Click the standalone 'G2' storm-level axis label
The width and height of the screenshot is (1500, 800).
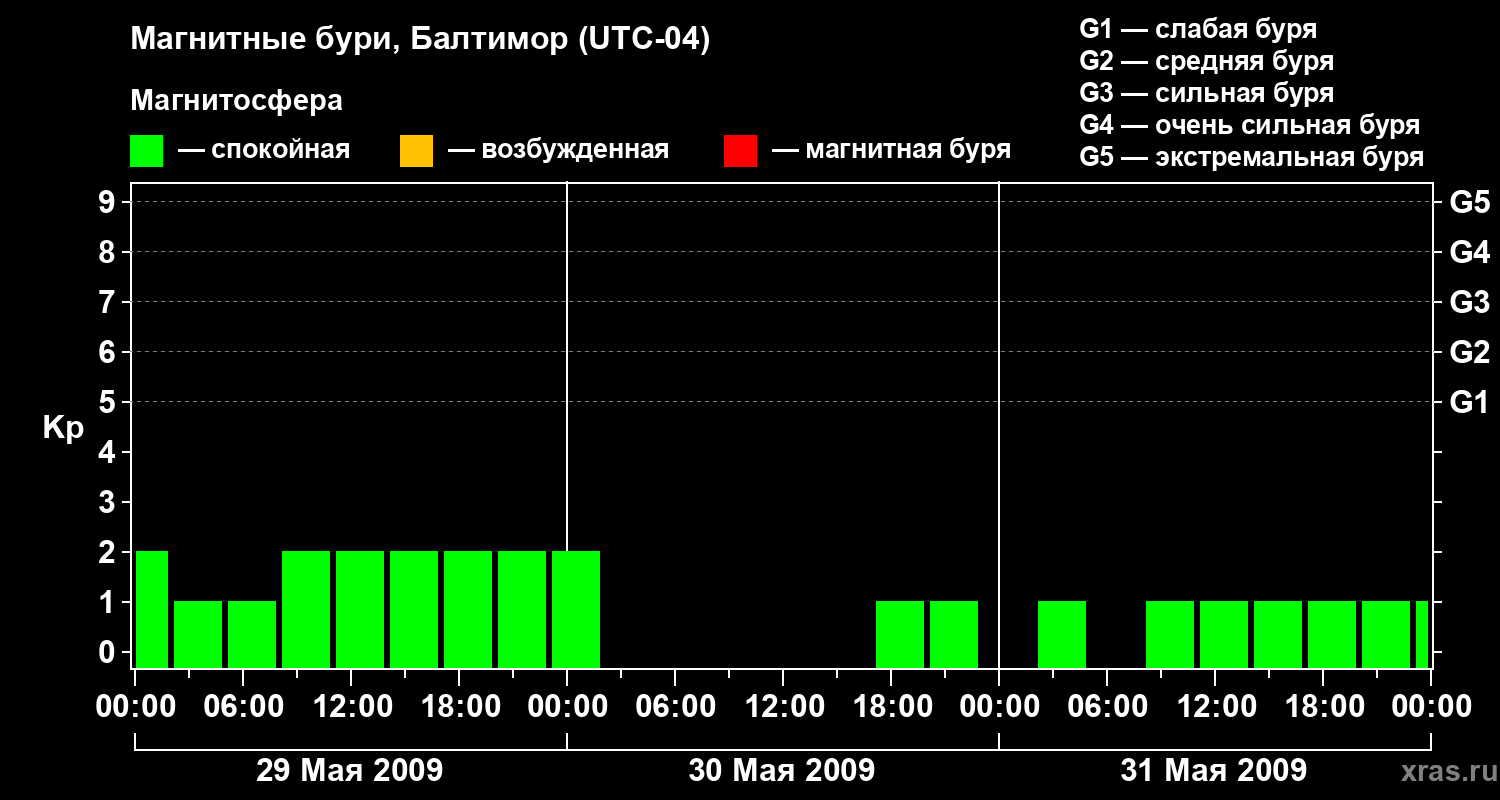click(1470, 352)
